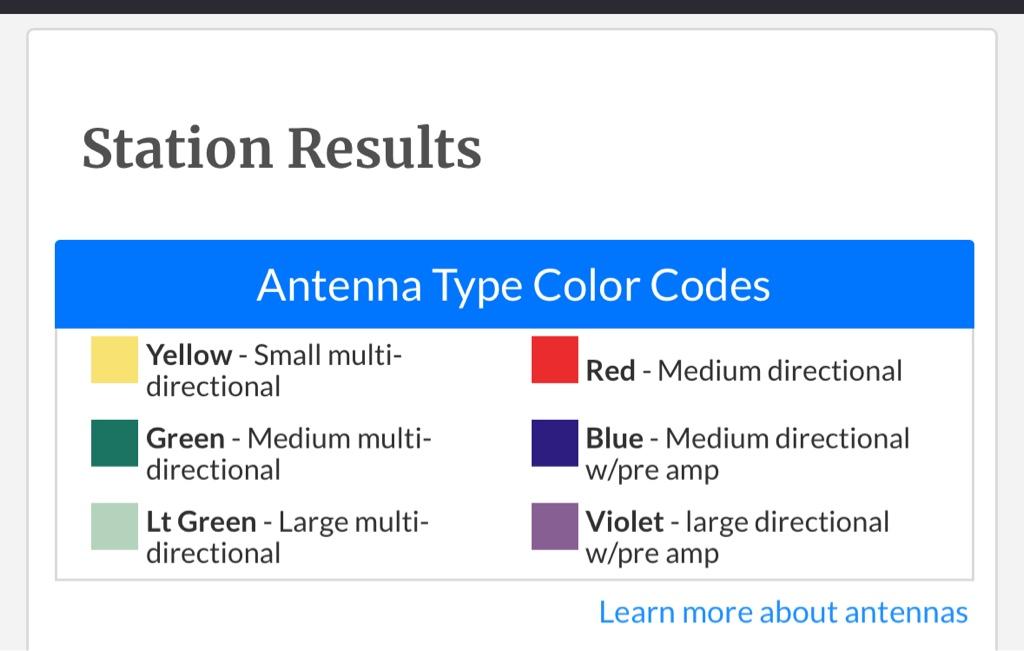Click the dark bar at the top
This screenshot has width=1024, height=651.
tap(512, 7)
